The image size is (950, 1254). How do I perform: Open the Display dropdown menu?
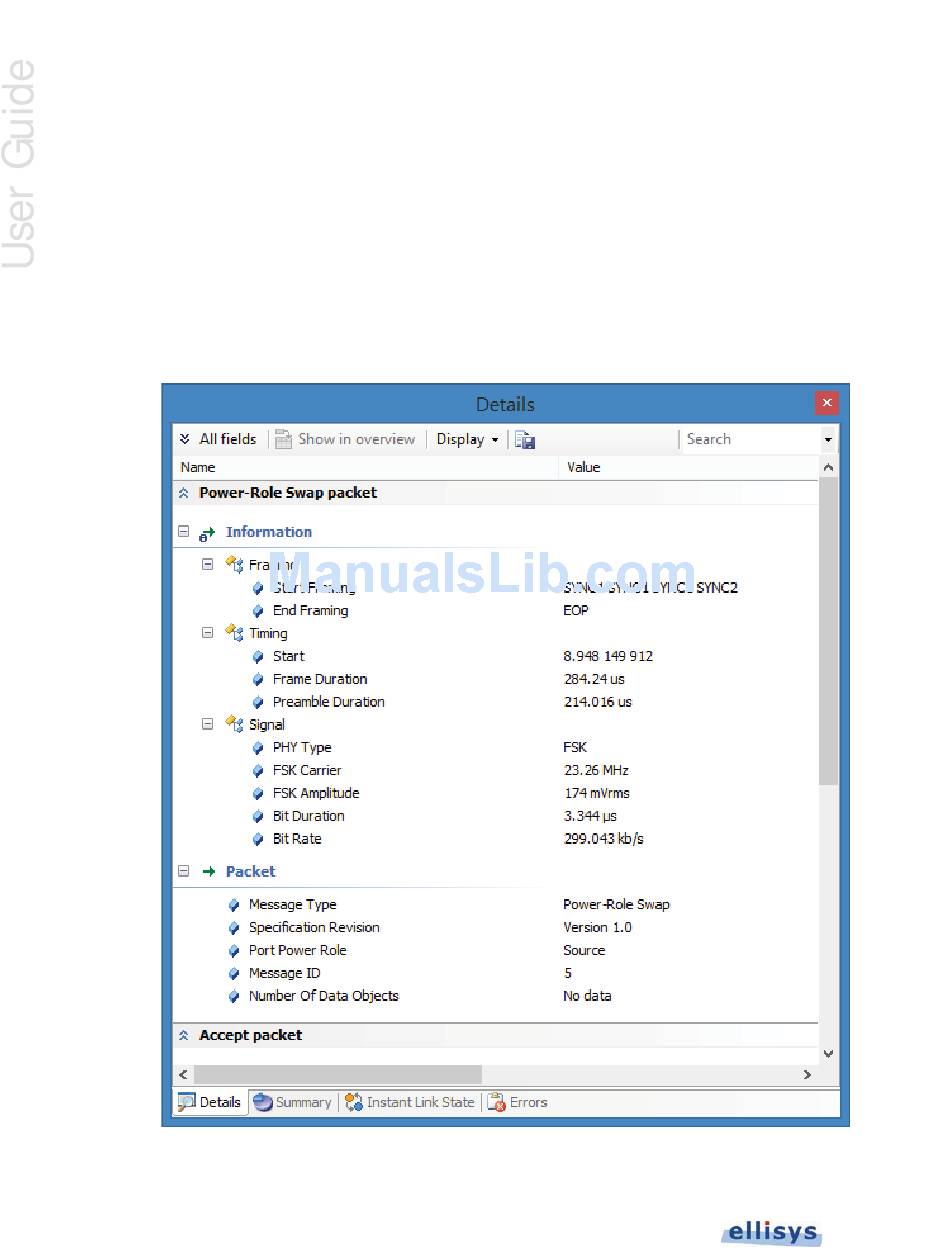tap(467, 439)
